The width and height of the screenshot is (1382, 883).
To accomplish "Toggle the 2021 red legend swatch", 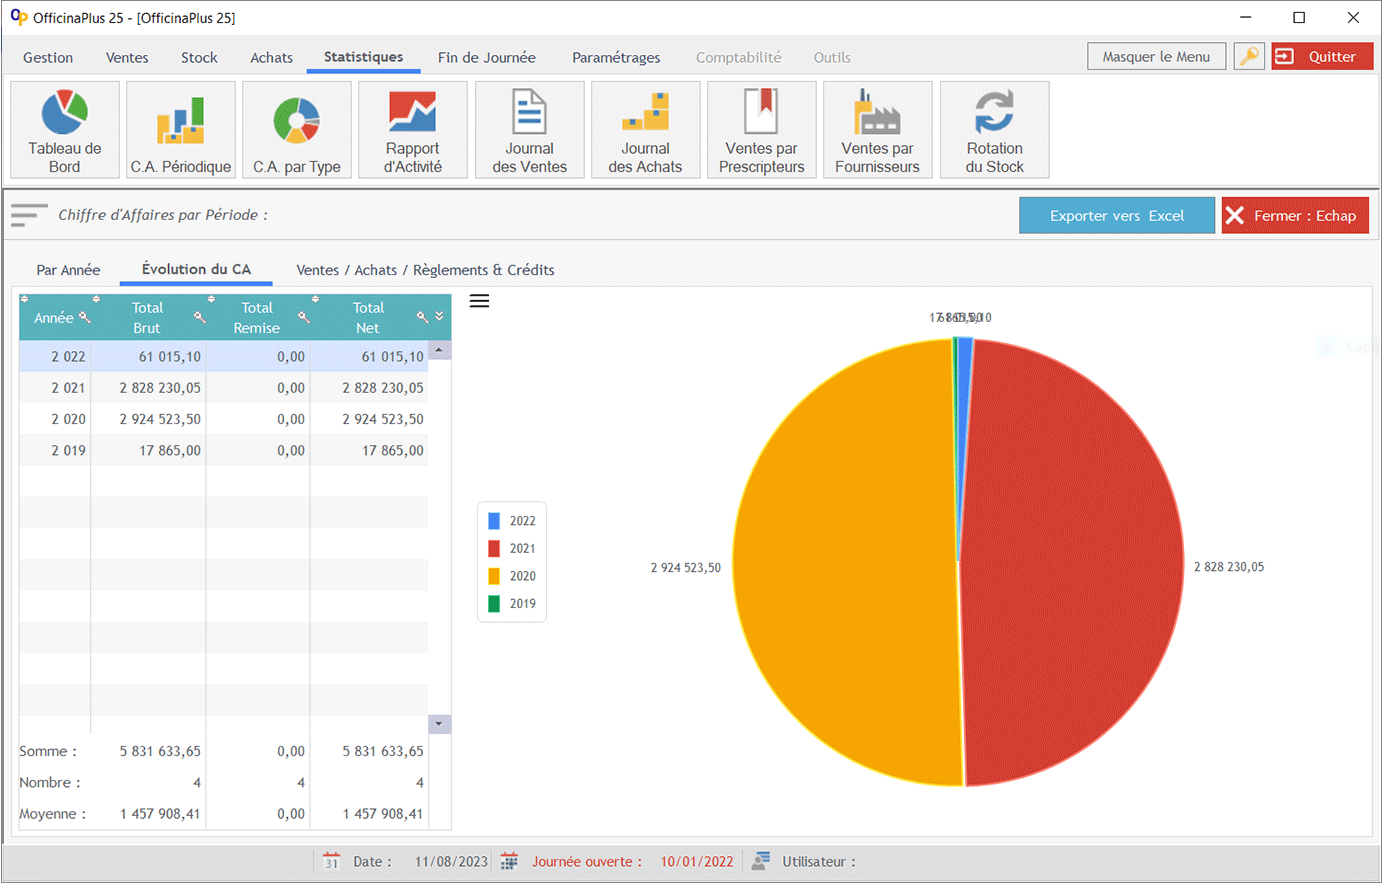I will coord(494,549).
